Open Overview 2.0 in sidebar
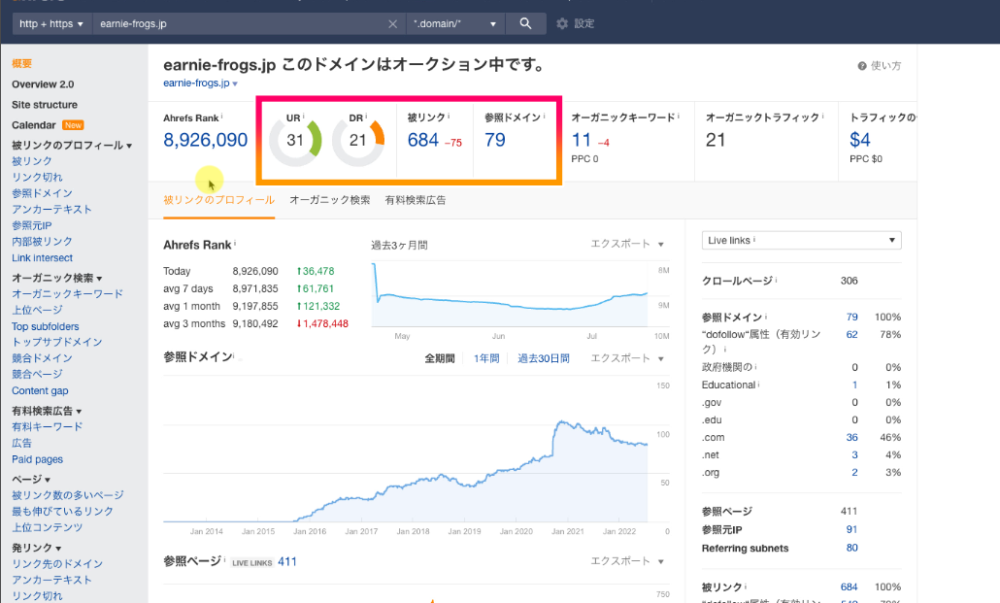Screen dimensions: 1000x603 [43, 84]
